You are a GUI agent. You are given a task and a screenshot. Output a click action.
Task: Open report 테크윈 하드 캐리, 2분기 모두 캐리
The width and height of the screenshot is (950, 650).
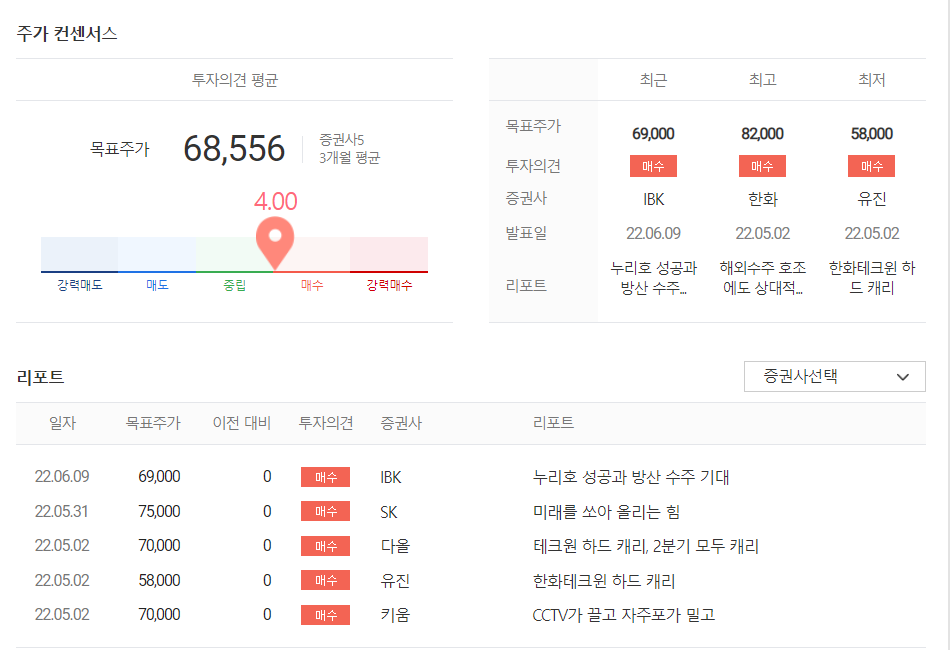coord(645,546)
